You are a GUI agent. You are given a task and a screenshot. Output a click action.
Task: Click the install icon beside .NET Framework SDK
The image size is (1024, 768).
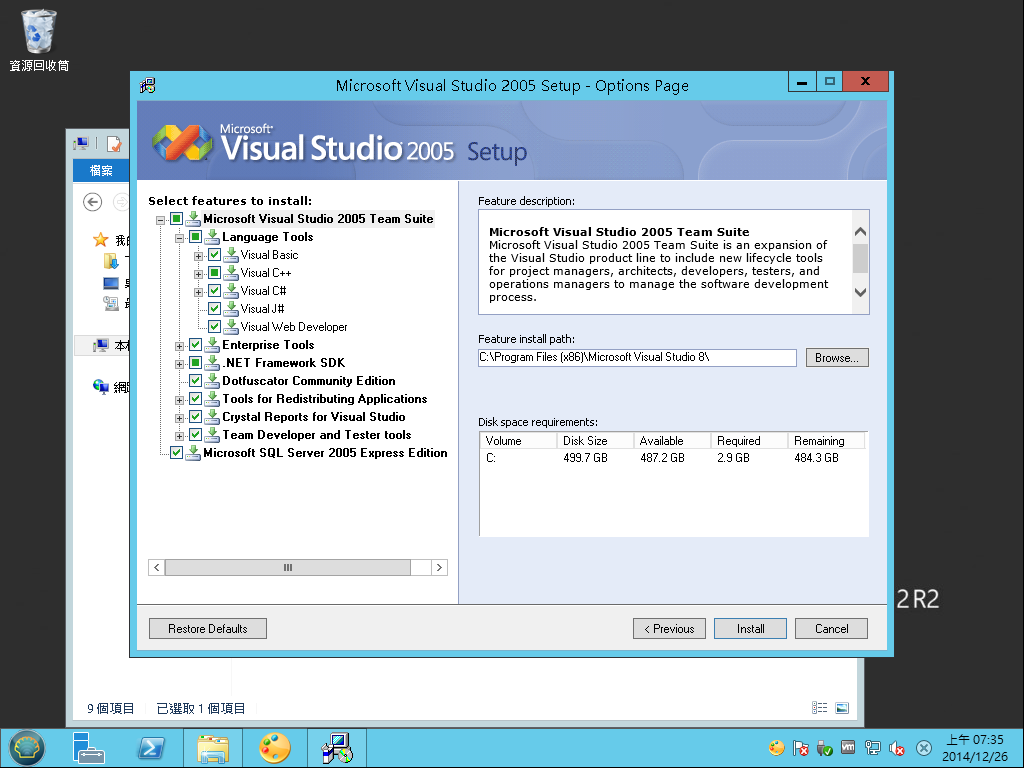(212, 362)
